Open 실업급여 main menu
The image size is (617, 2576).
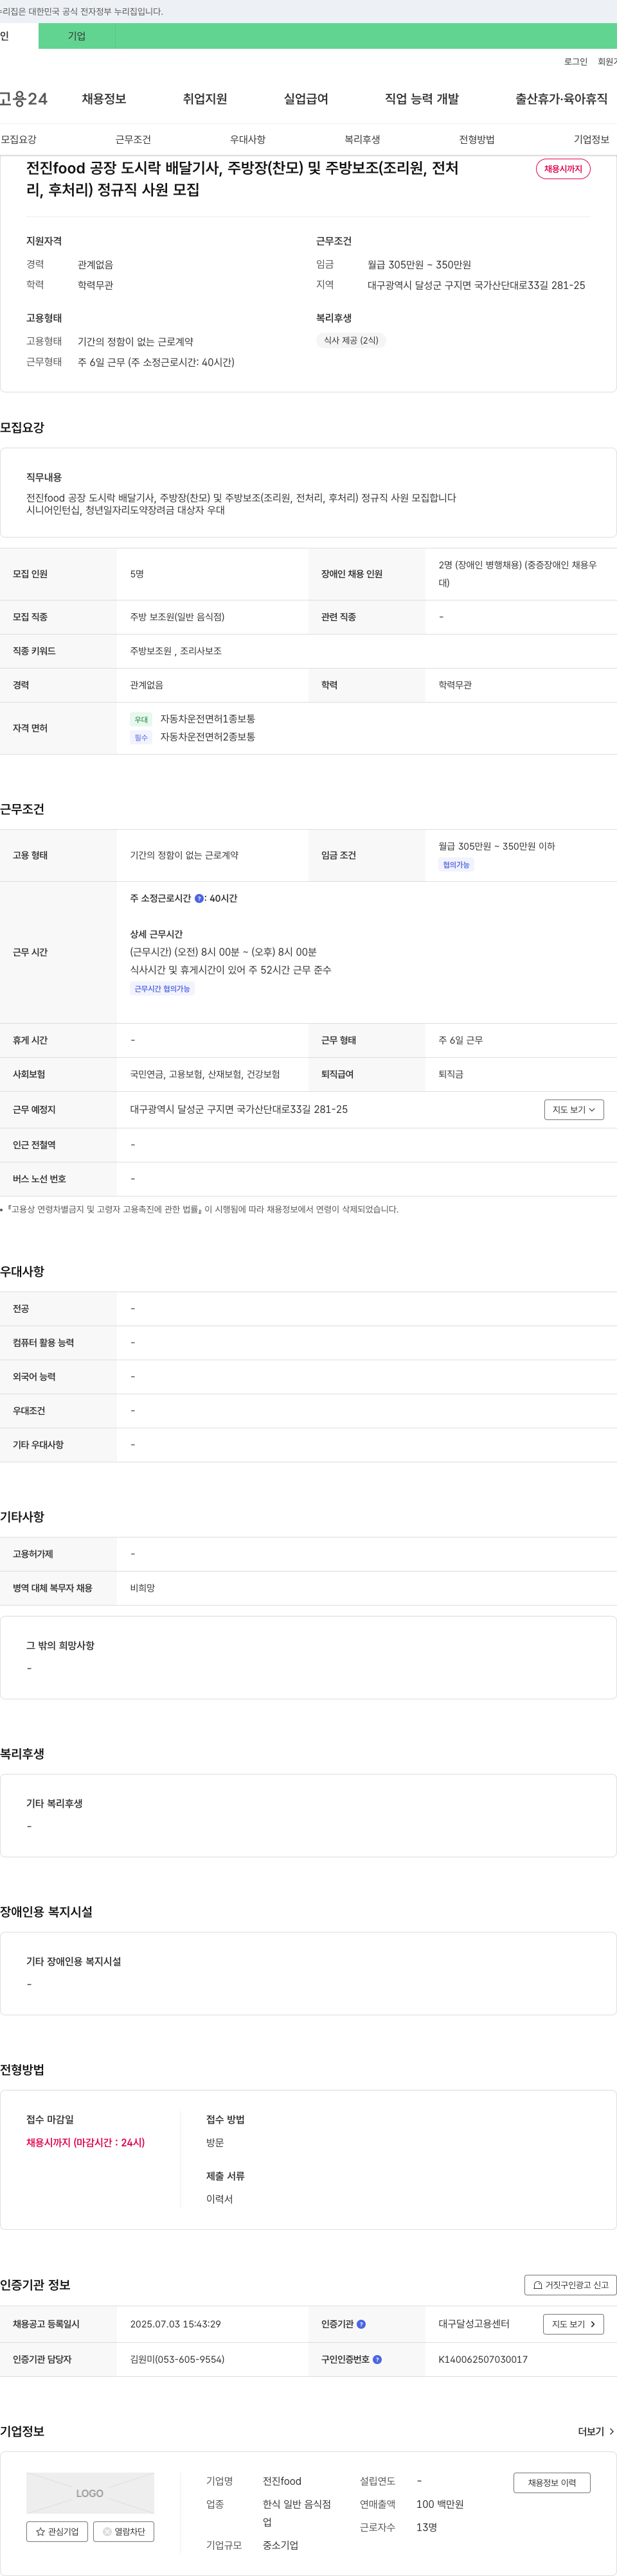pyautogui.click(x=306, y=99)
